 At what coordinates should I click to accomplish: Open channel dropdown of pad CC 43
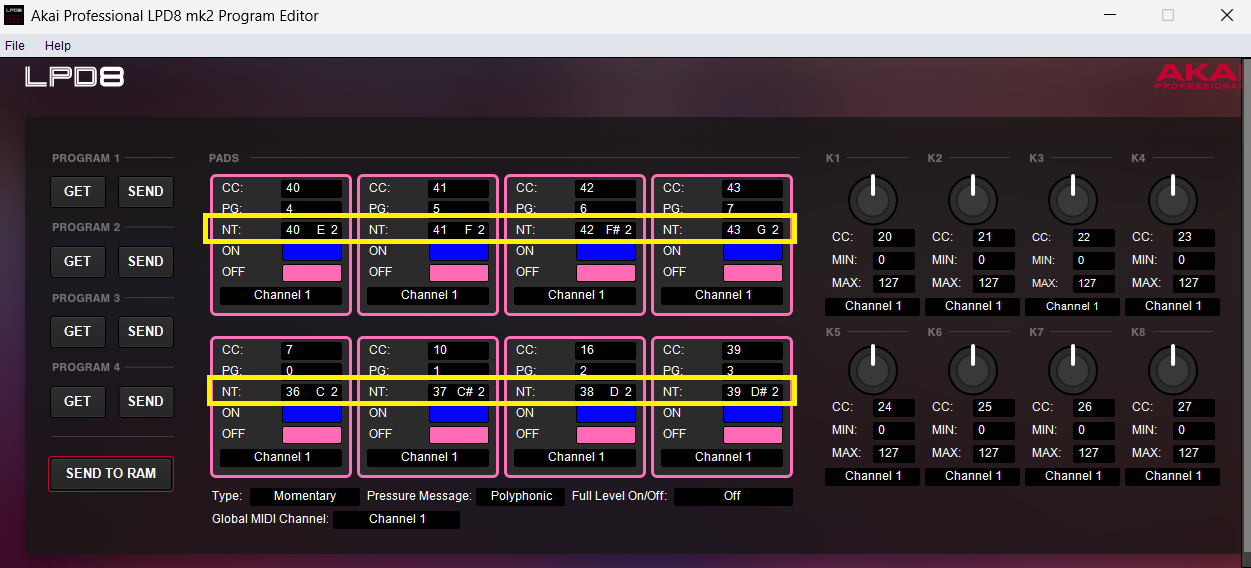(x=722, y=295)
